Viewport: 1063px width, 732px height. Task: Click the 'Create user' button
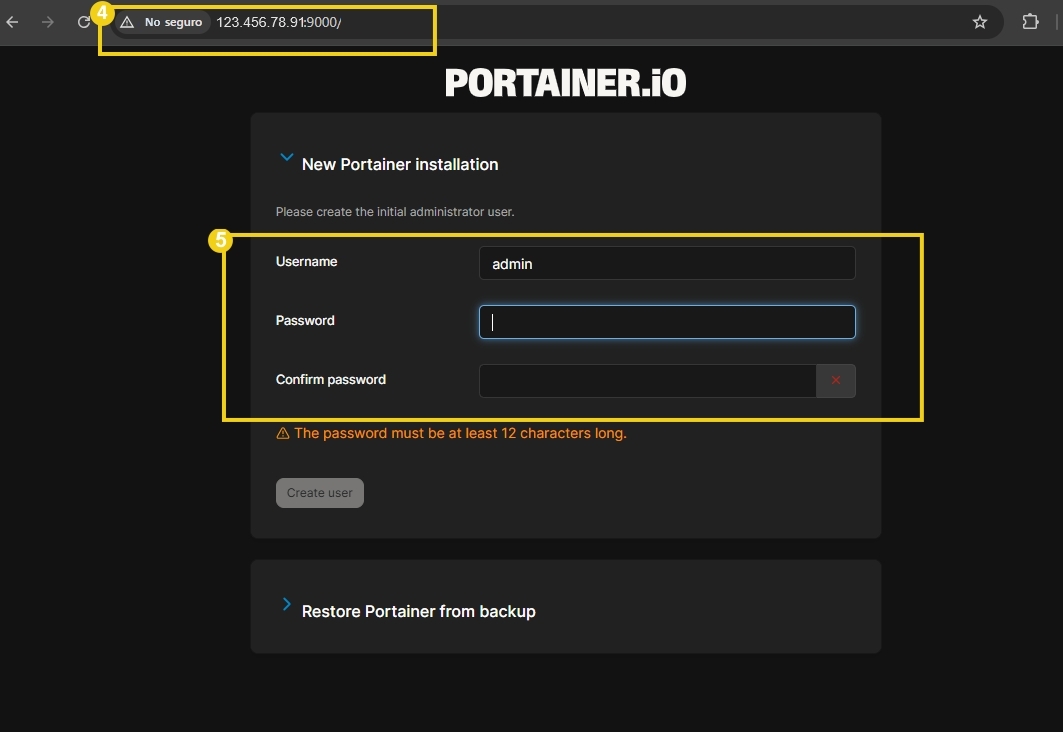[319, 492]
